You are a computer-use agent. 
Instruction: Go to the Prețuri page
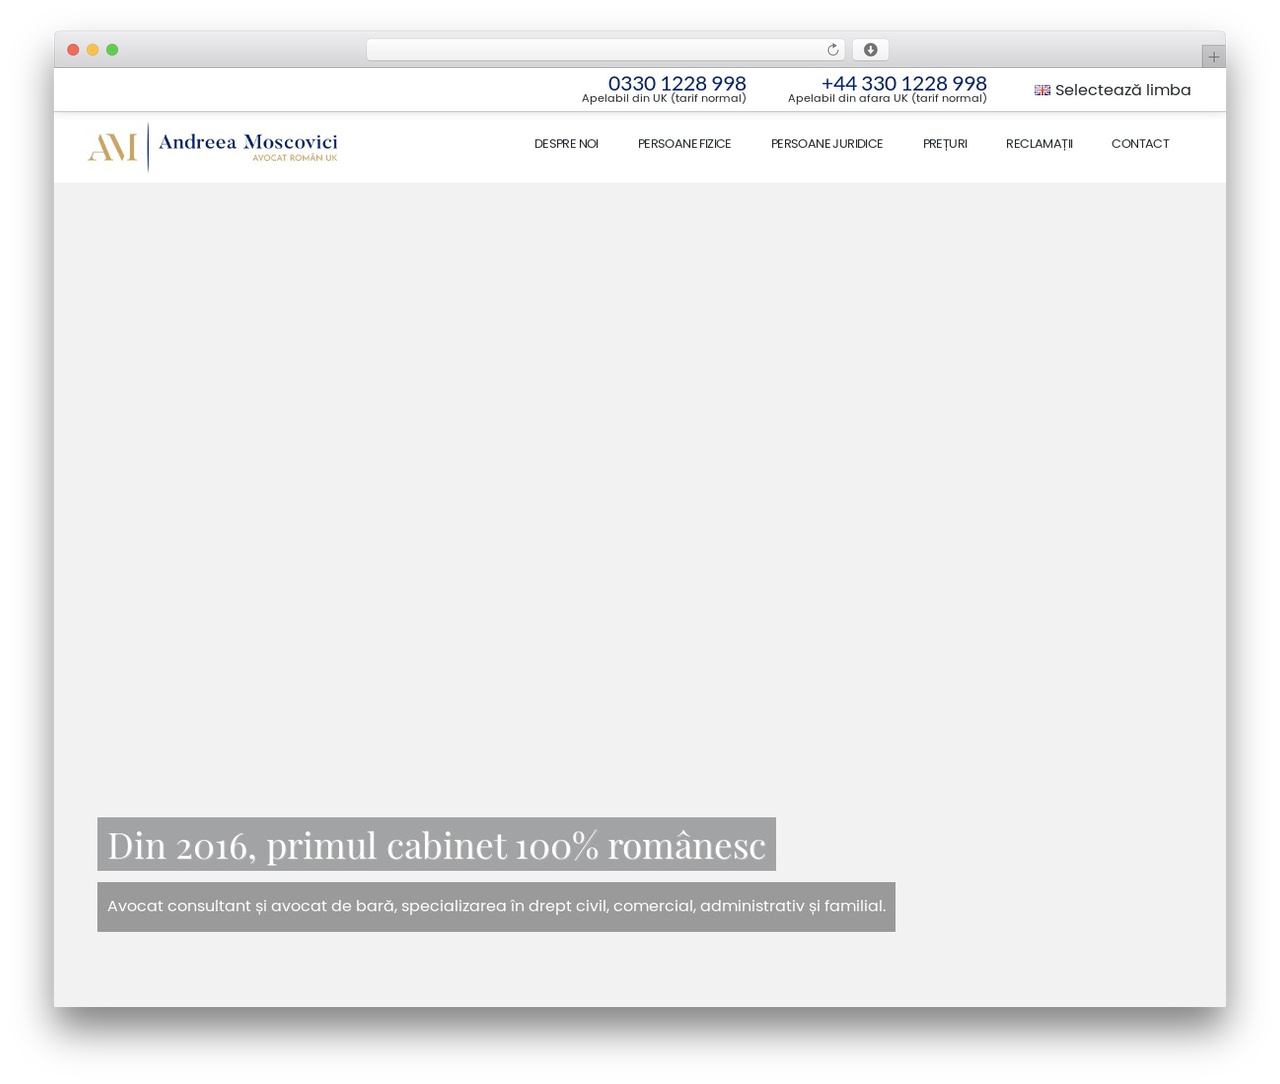[945, 144]
